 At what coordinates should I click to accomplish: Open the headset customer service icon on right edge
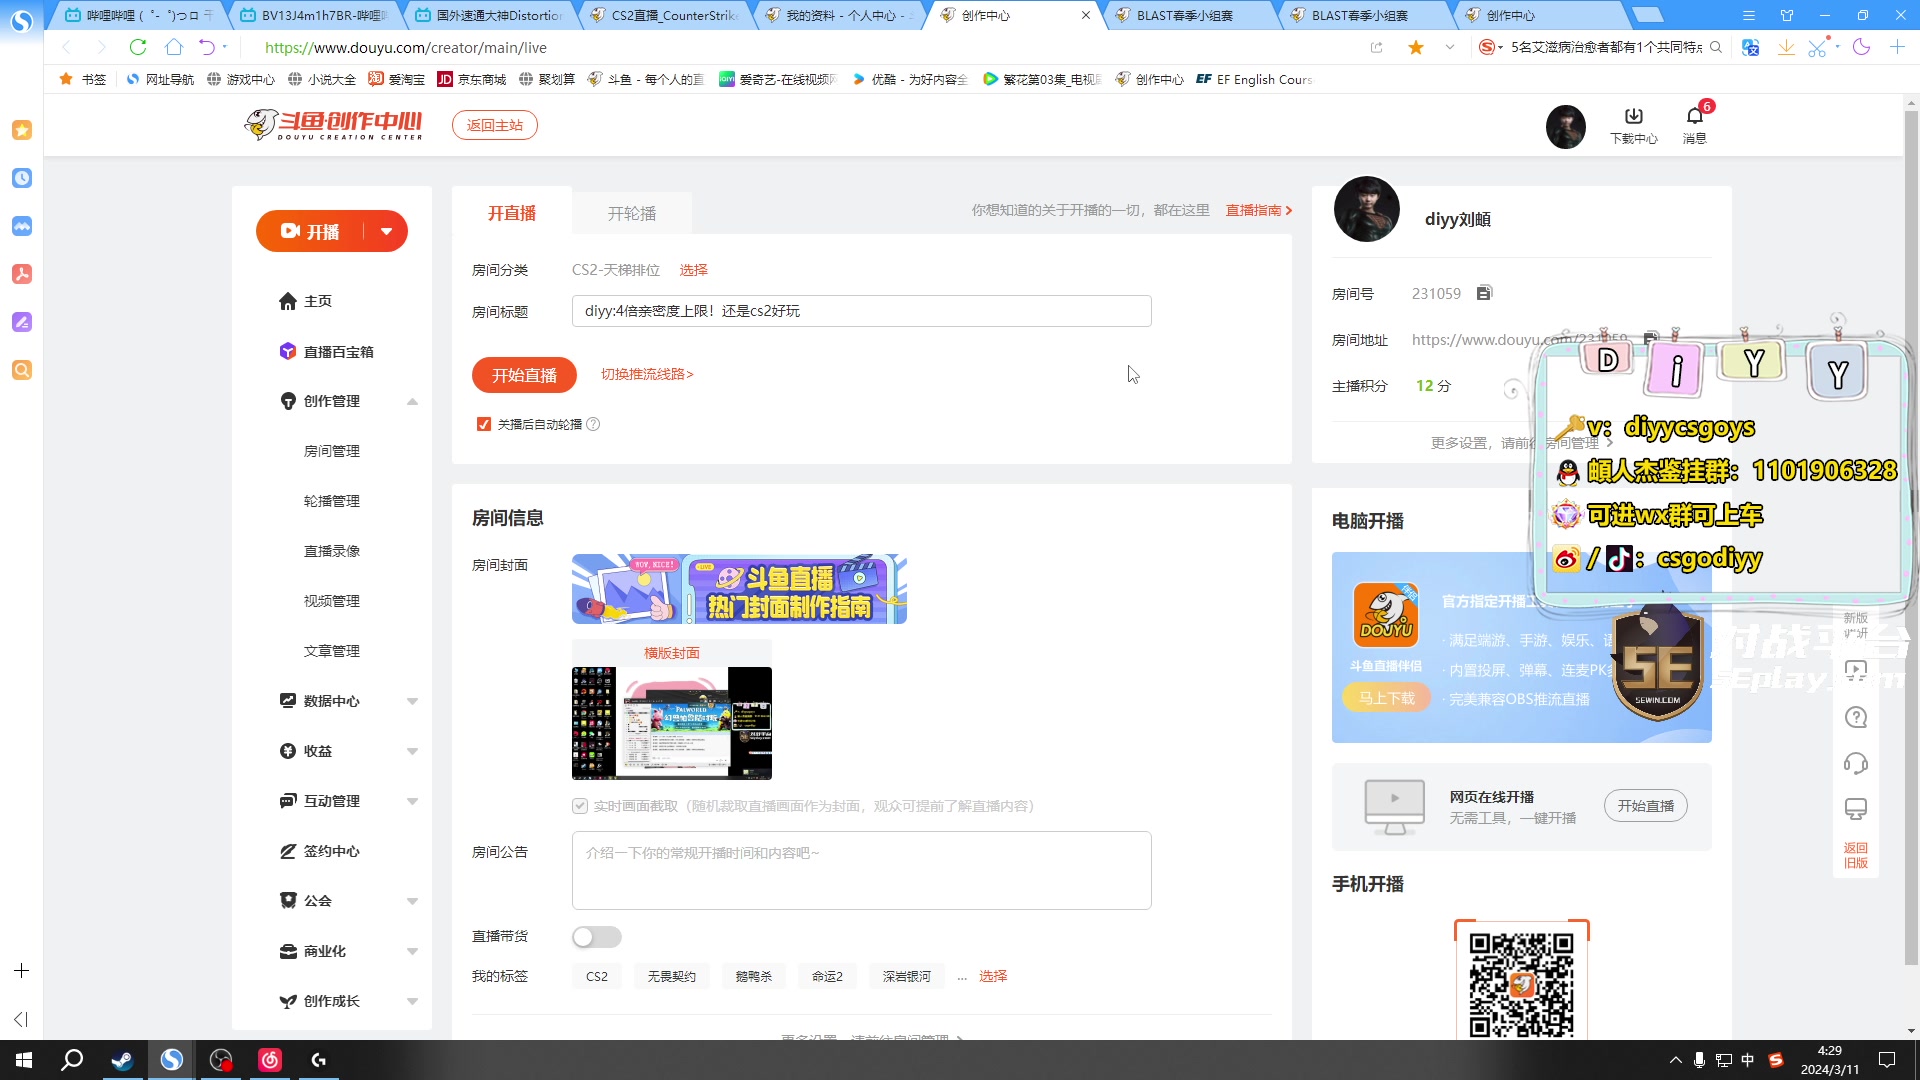(1856, 763)
